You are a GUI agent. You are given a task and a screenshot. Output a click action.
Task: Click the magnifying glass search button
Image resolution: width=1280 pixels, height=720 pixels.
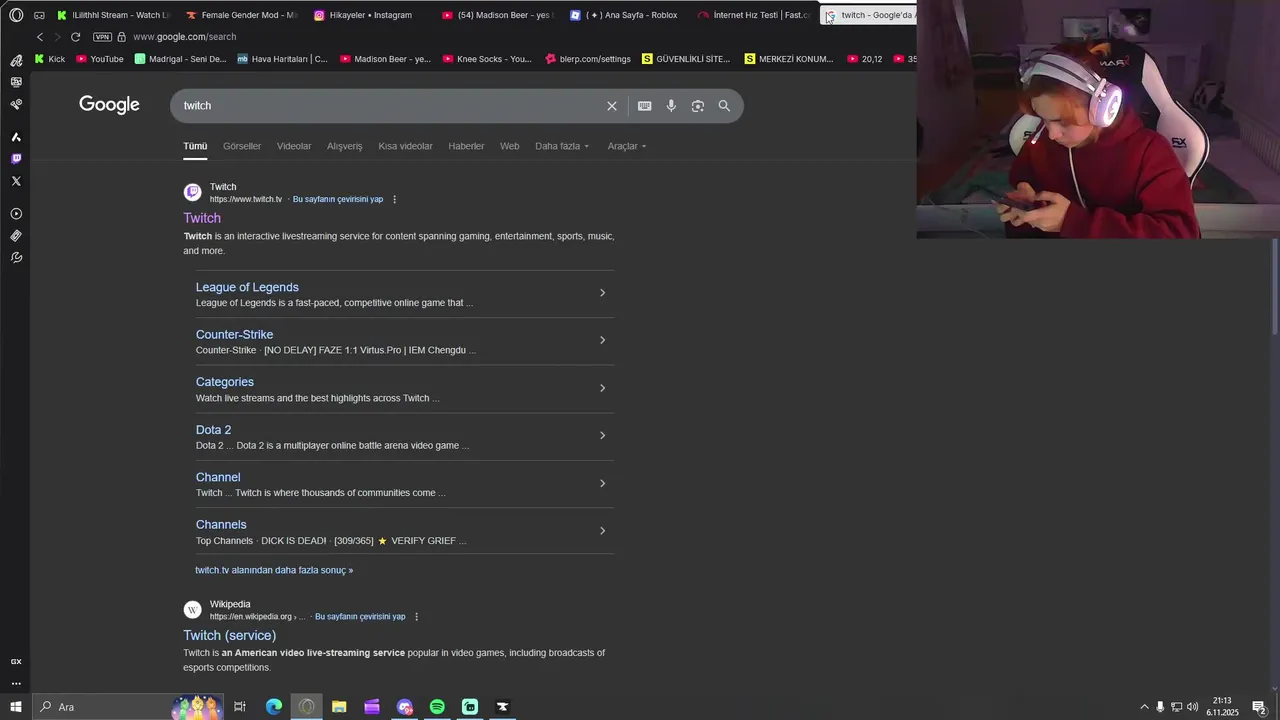click(724, 106)
